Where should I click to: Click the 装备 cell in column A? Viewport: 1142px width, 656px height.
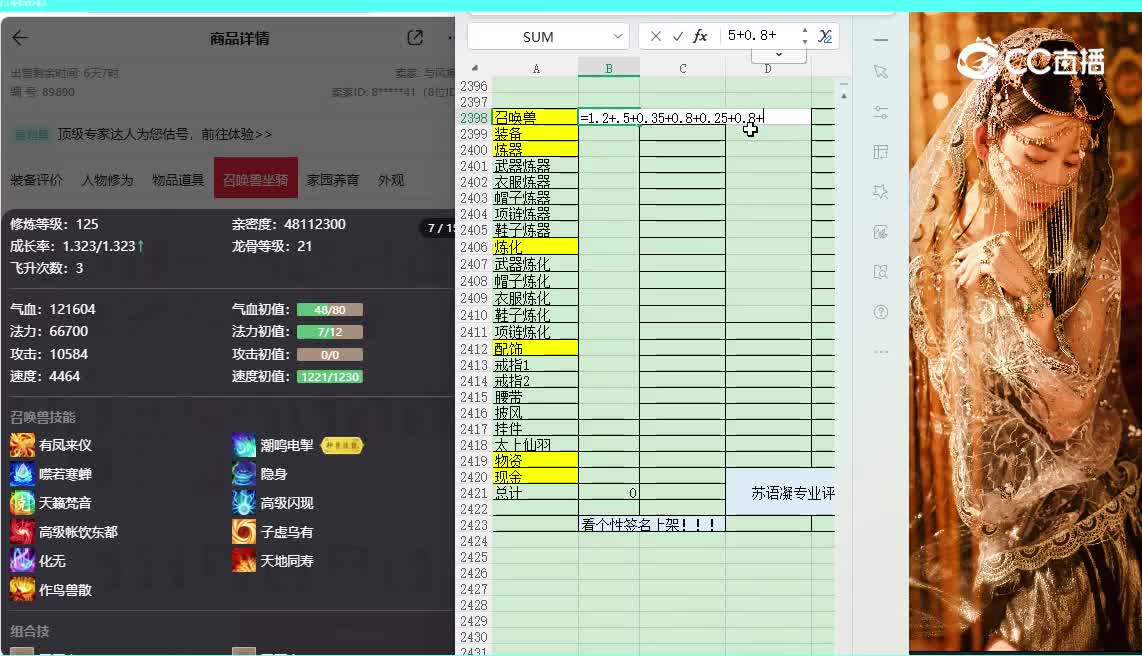[535, 134]
